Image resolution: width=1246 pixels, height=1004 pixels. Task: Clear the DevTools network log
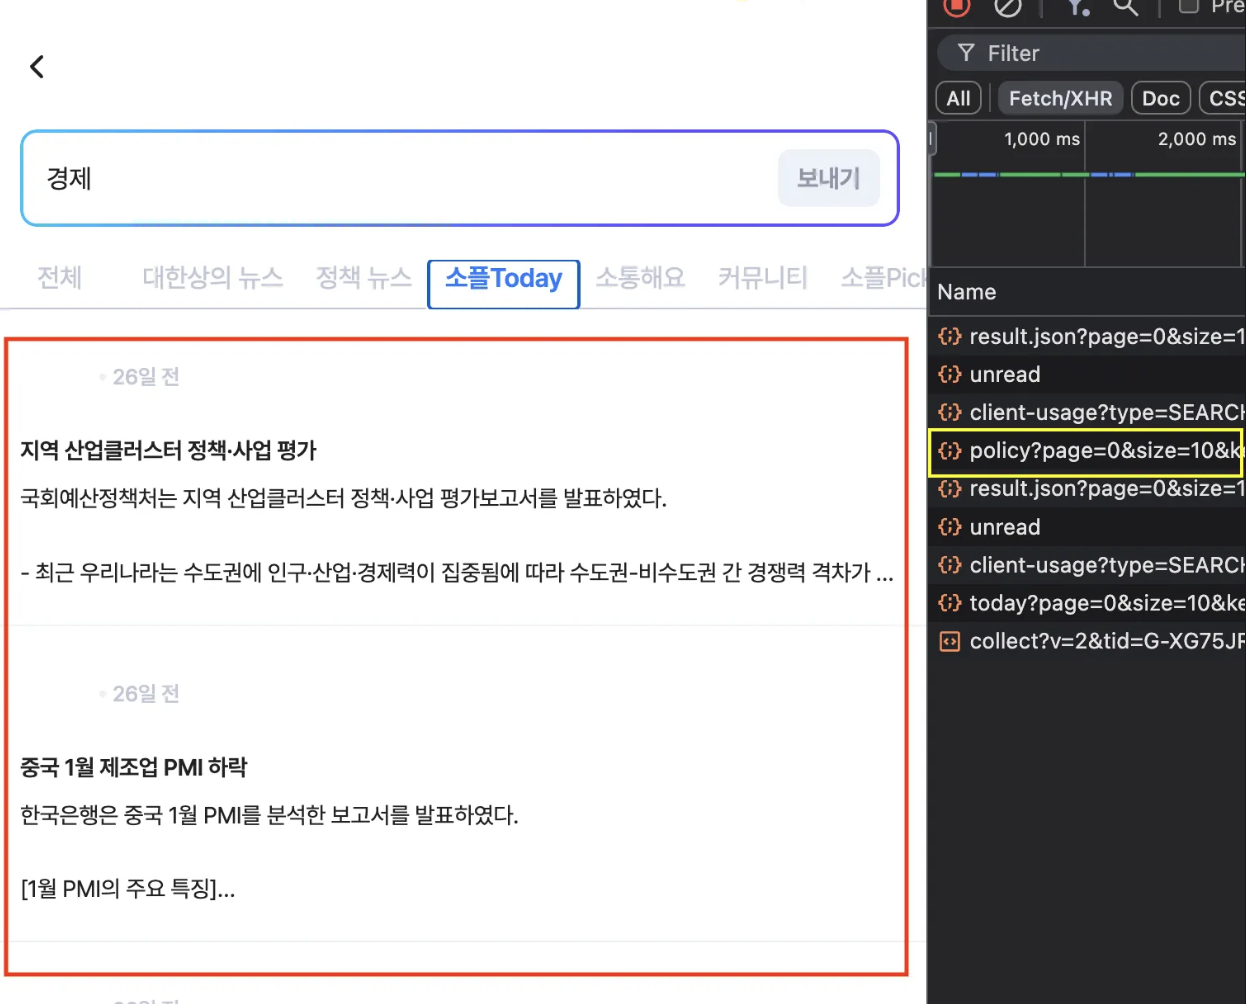click(x=1008, y=8)
